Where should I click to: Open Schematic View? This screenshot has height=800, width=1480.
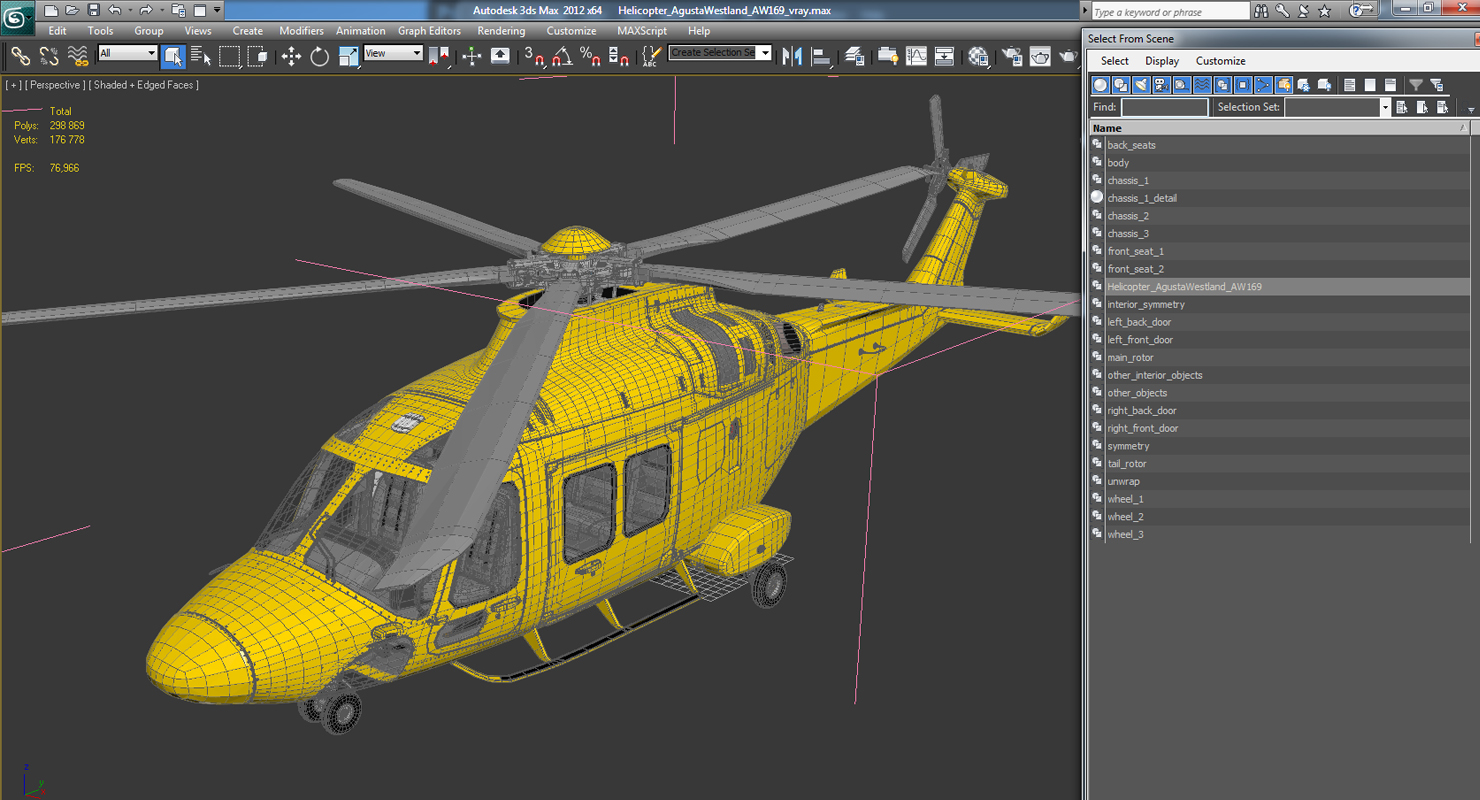944,56
